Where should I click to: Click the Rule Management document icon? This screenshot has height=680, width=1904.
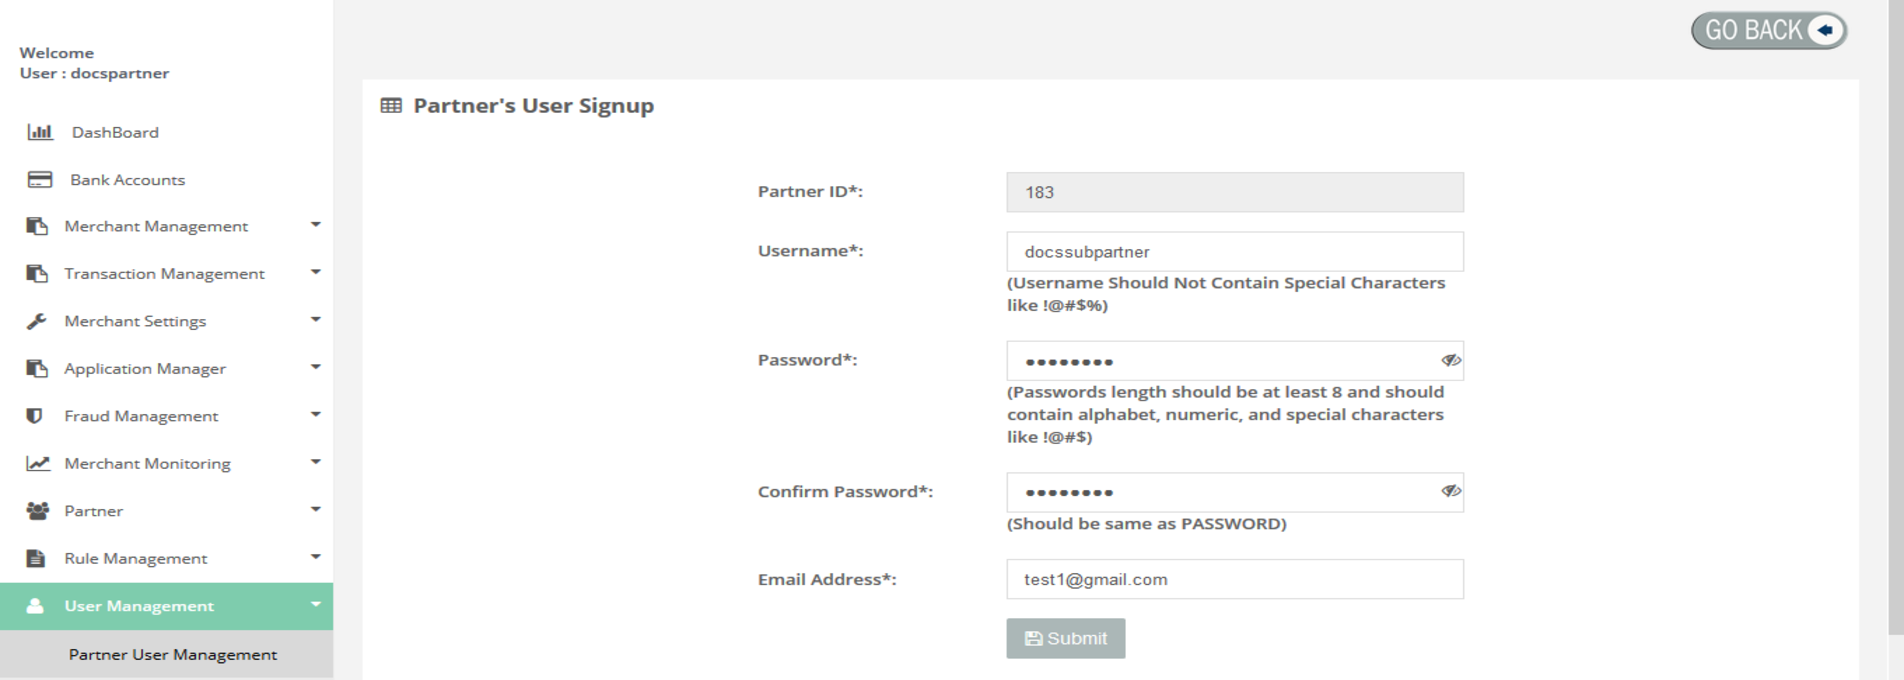(x=36, y=558)
